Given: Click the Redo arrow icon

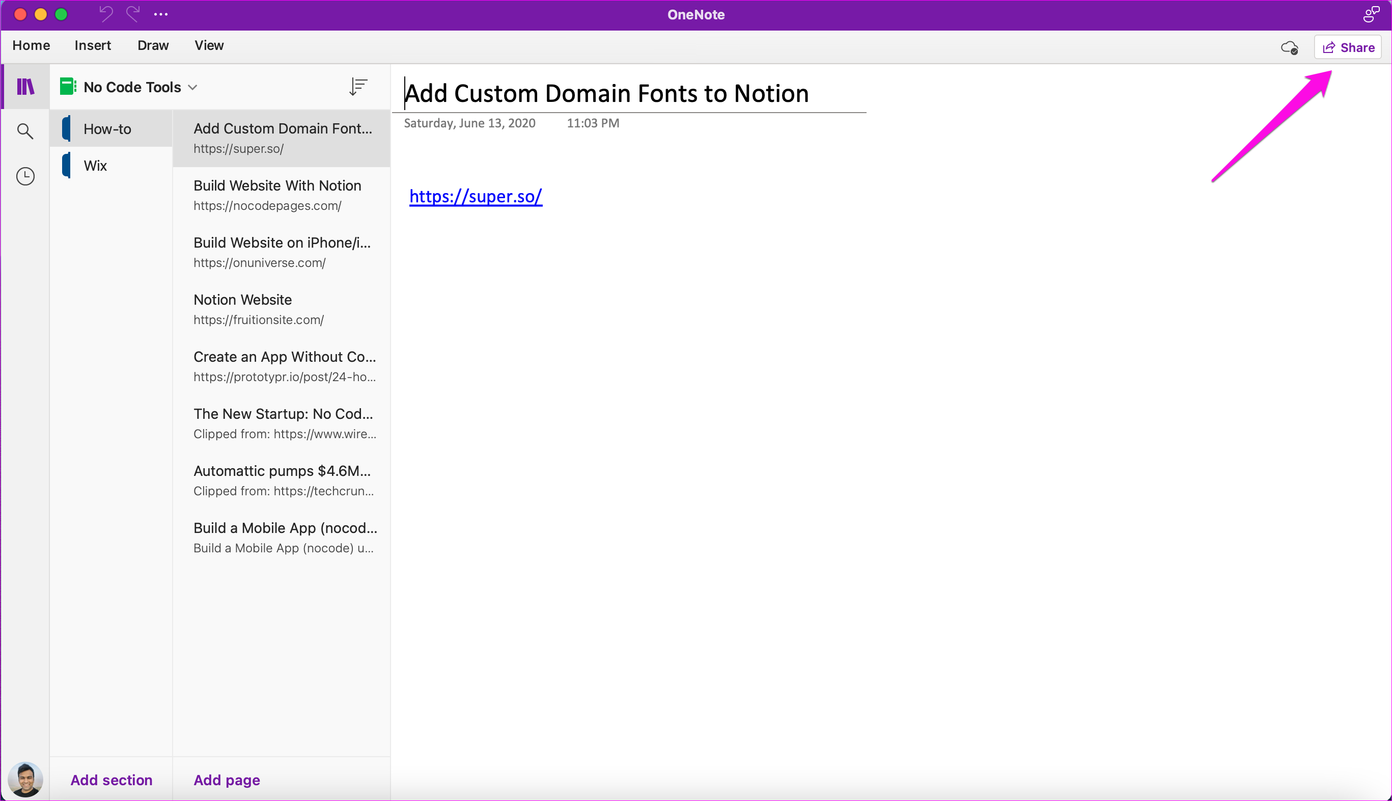Looking at the screenshot, I should click(x=133, y=14).
